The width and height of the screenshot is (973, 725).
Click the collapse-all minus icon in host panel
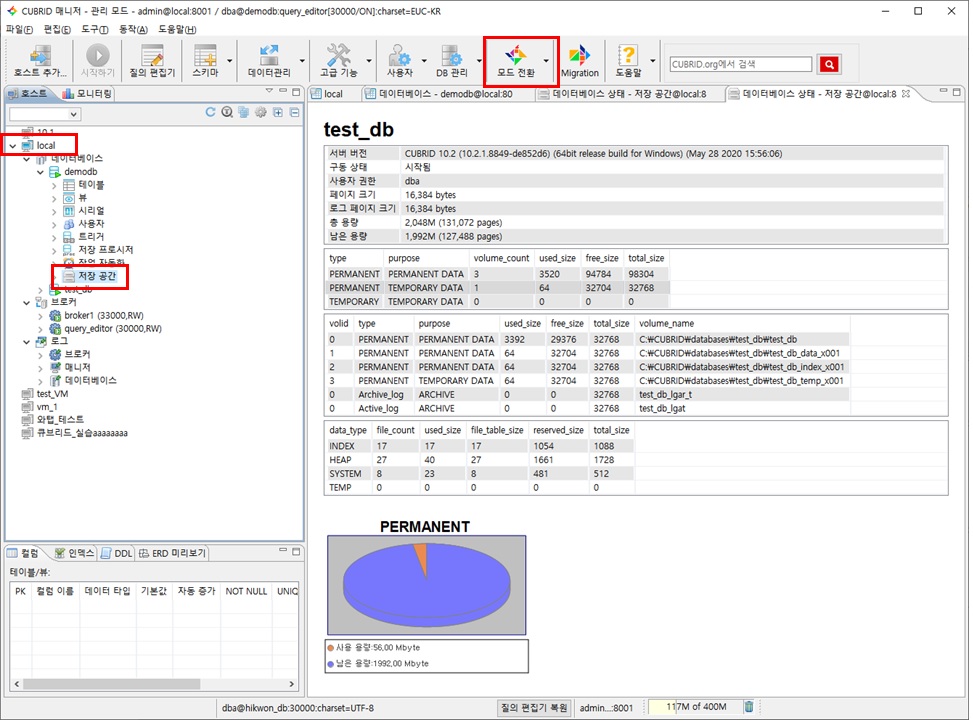[294, 112]
